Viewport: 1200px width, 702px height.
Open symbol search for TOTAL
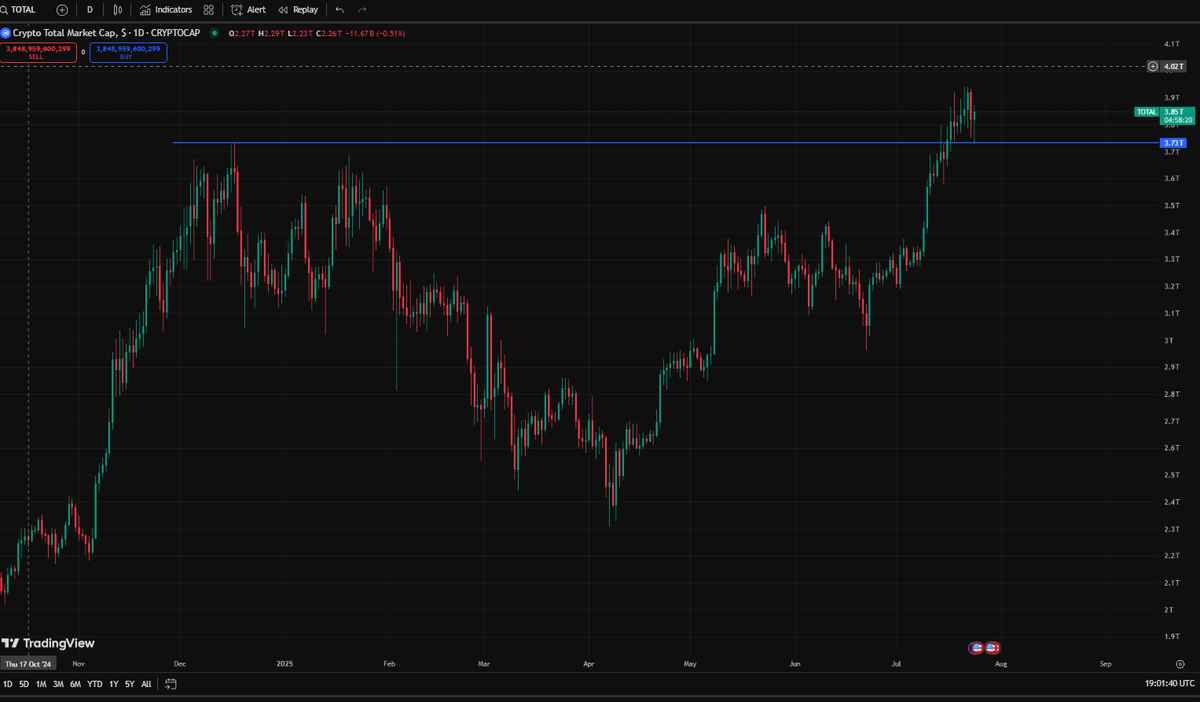point(18,9)
